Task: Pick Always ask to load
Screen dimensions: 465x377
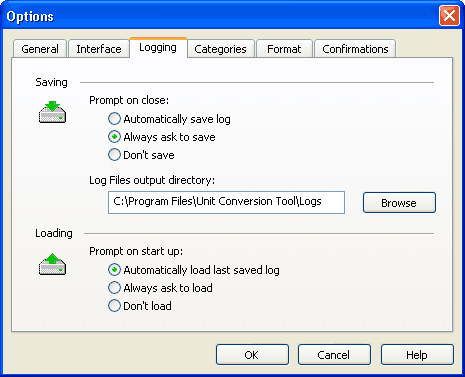Action: click(160, 288)
